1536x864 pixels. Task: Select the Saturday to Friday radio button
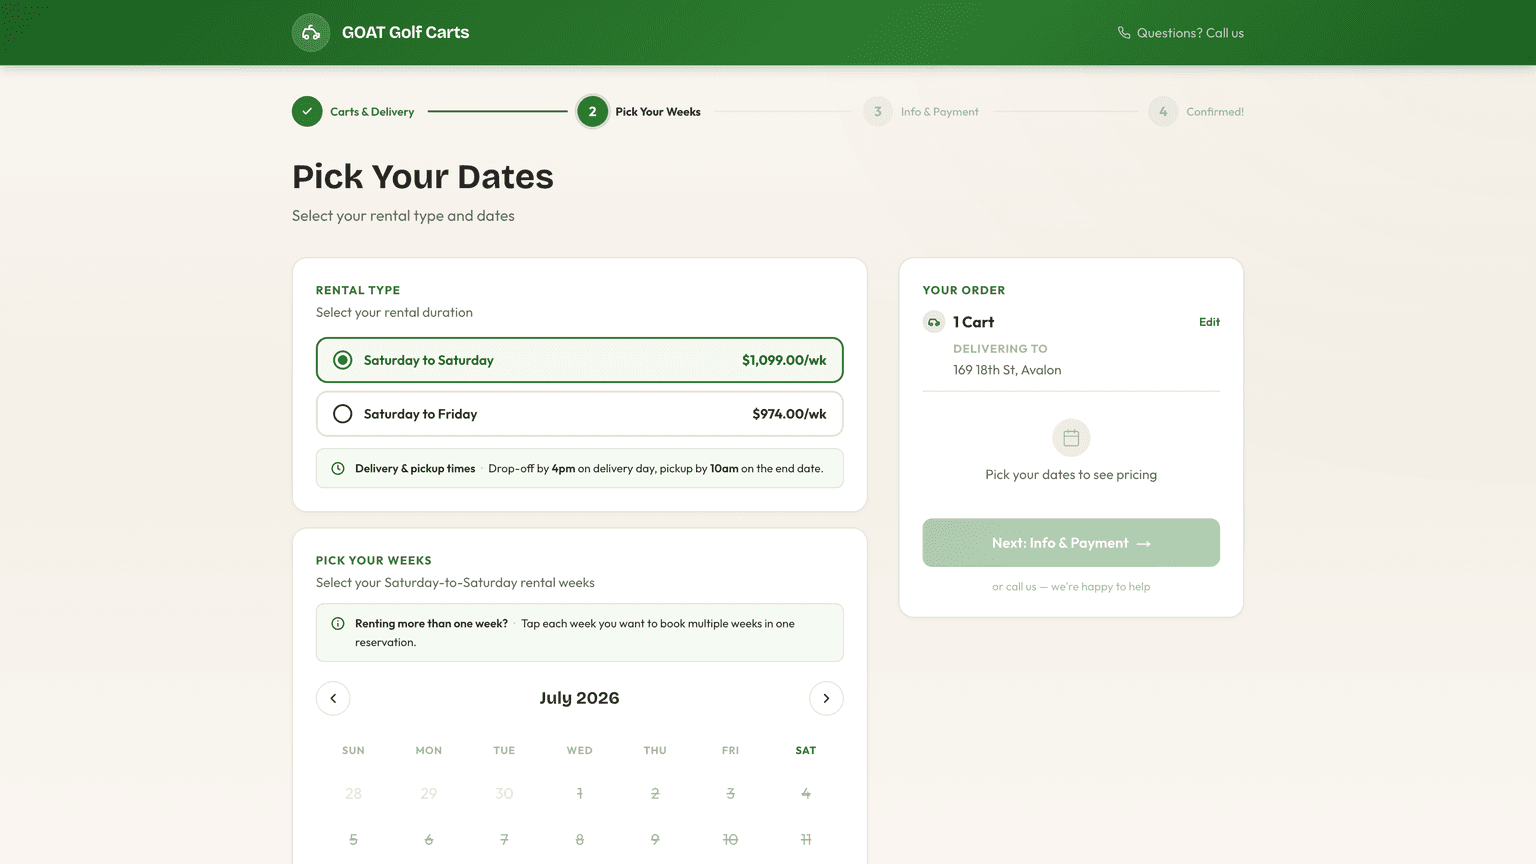tap(343, 414)
